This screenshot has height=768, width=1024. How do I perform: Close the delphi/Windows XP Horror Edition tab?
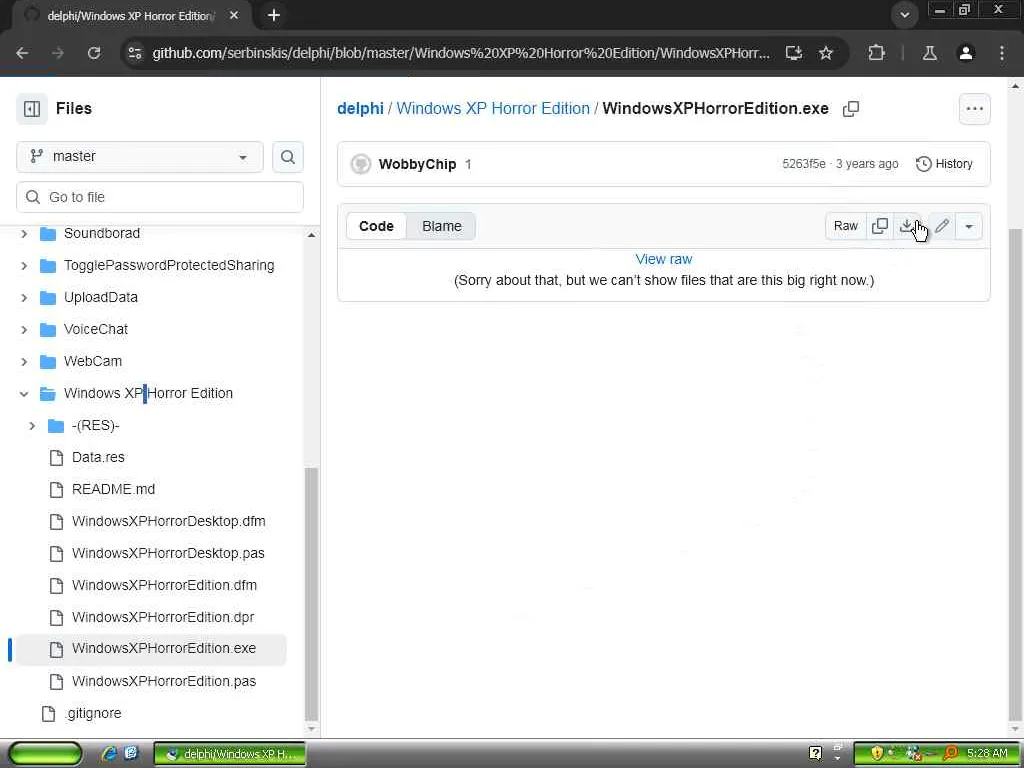coord(234,15)
